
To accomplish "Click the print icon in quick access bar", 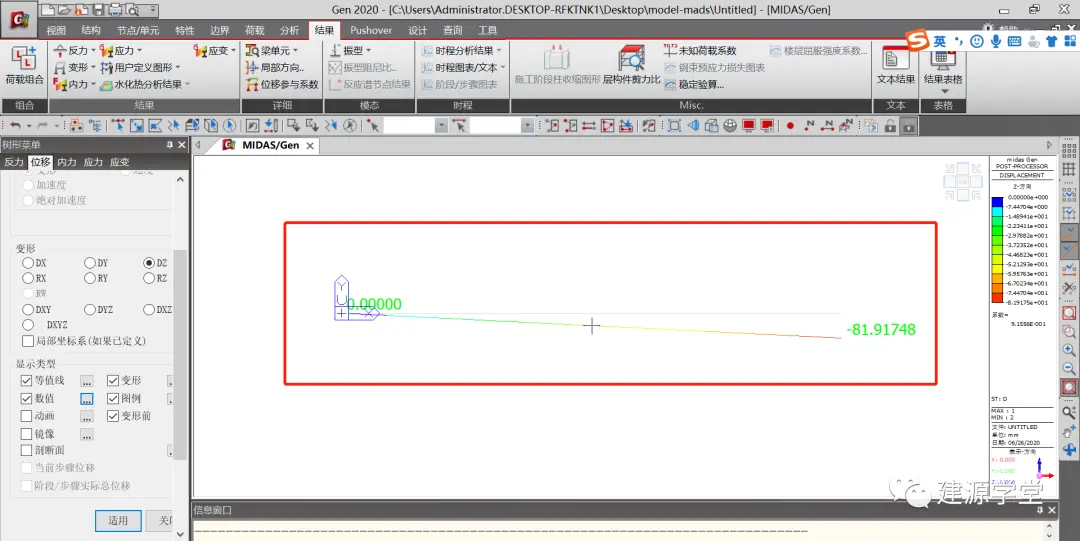I will click(115, 10).
